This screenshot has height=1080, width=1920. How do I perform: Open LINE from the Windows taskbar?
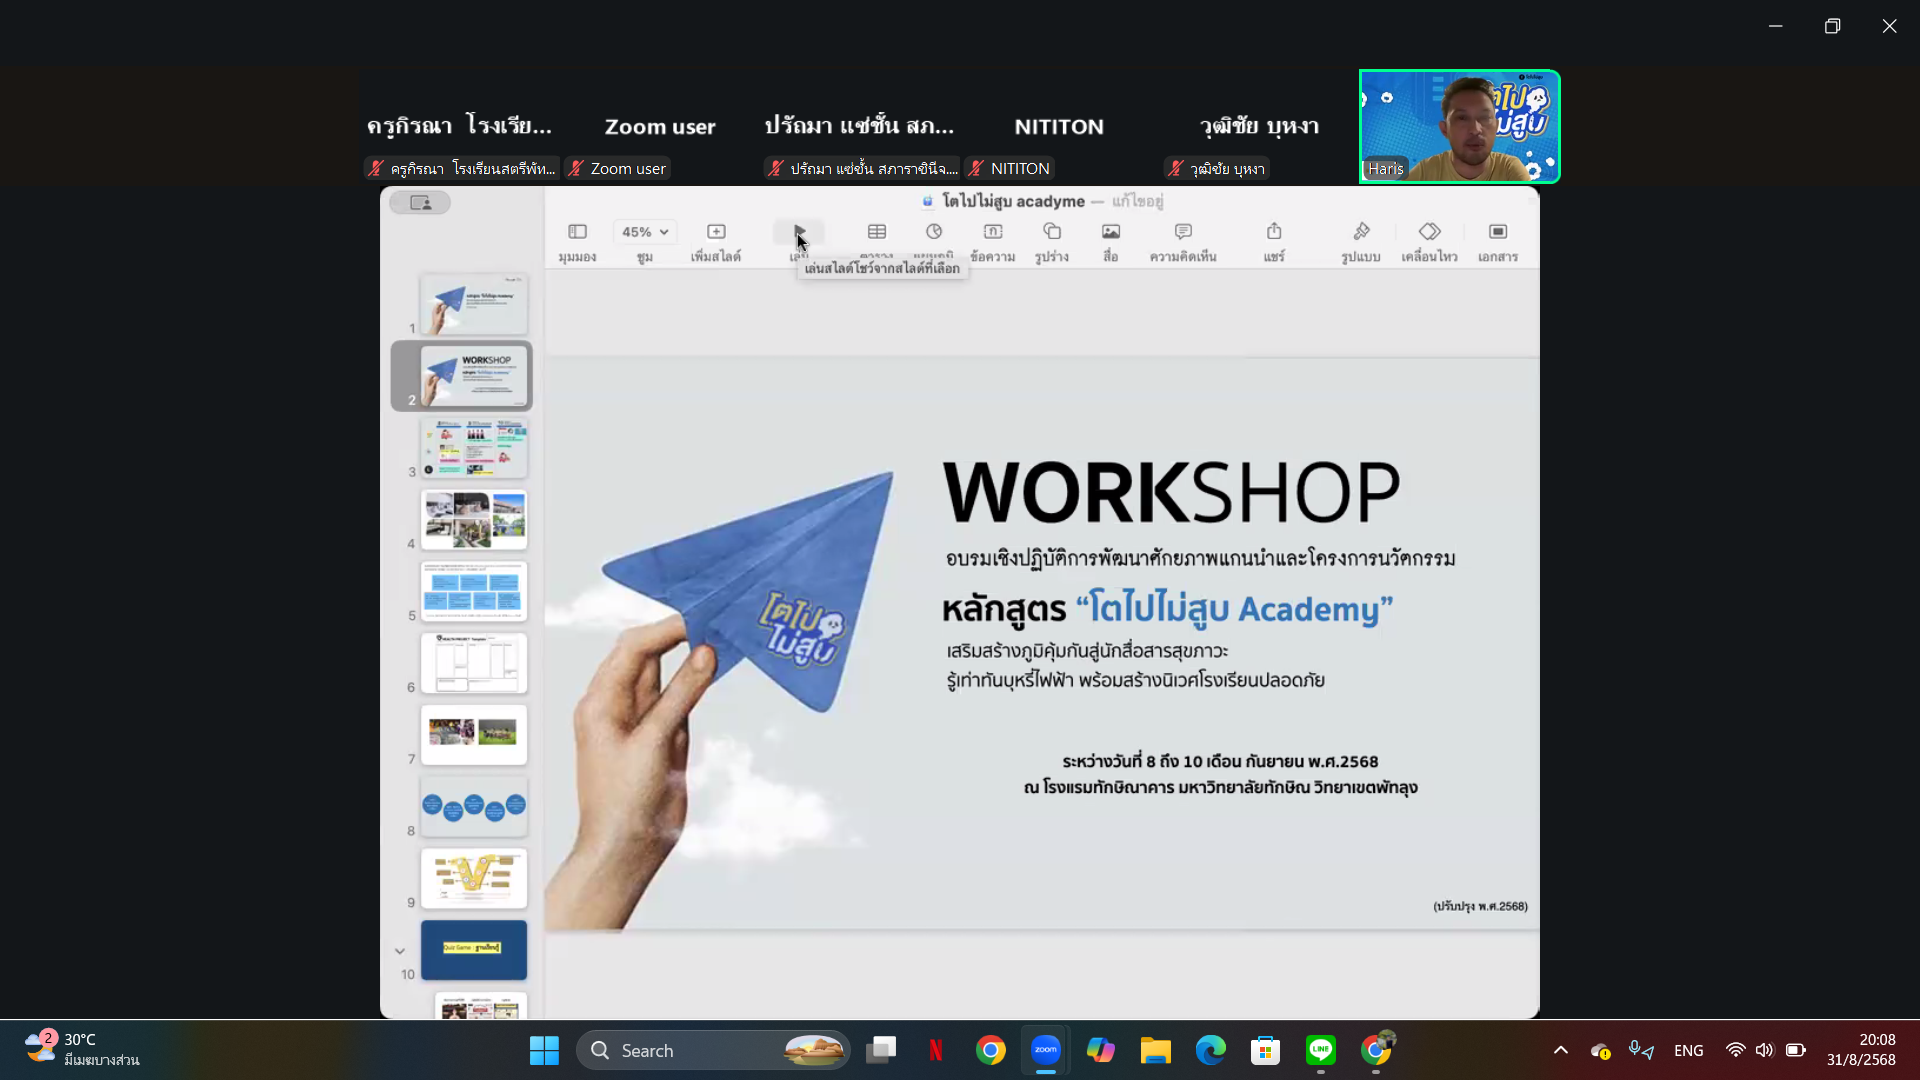pos(1321,1050)
